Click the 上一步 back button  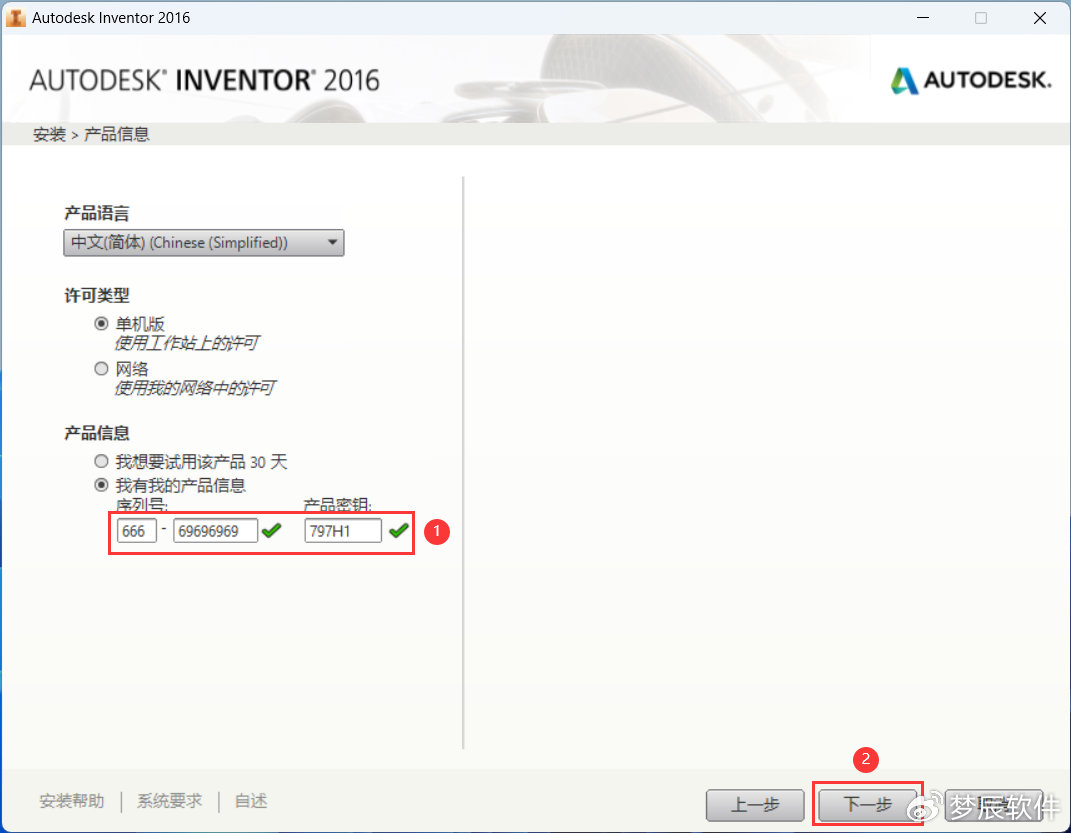[755, 805]
